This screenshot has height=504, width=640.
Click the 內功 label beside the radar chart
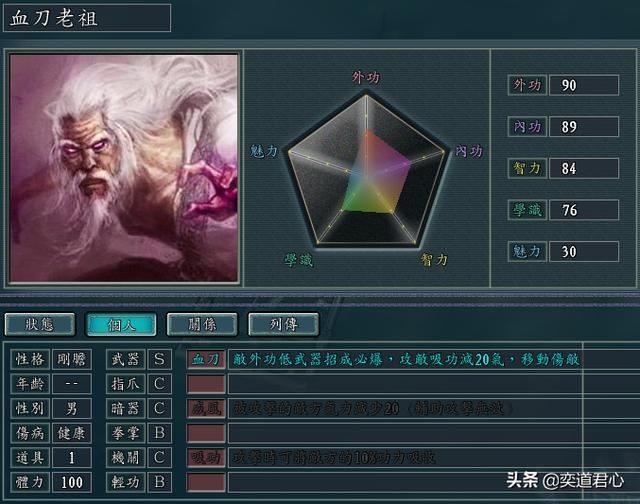[x=469, y=151]
